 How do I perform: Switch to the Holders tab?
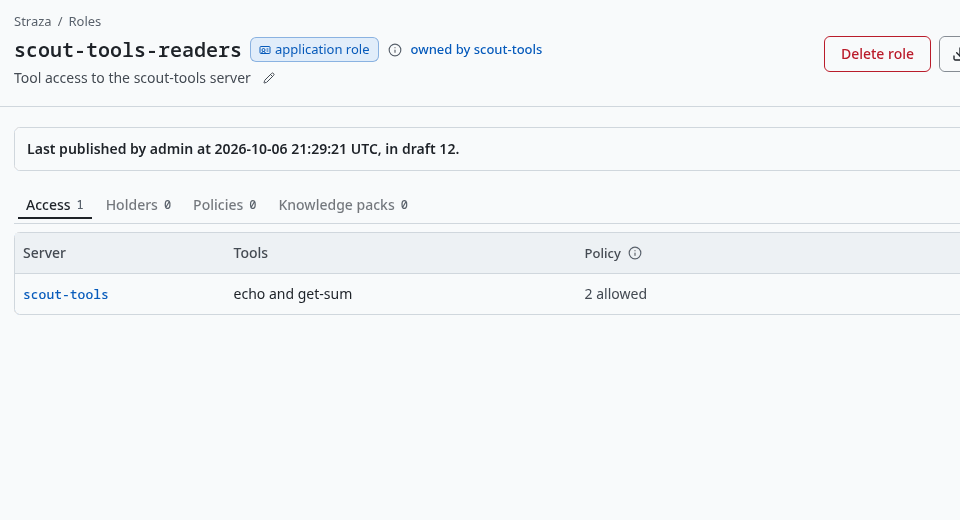(138, 205)
